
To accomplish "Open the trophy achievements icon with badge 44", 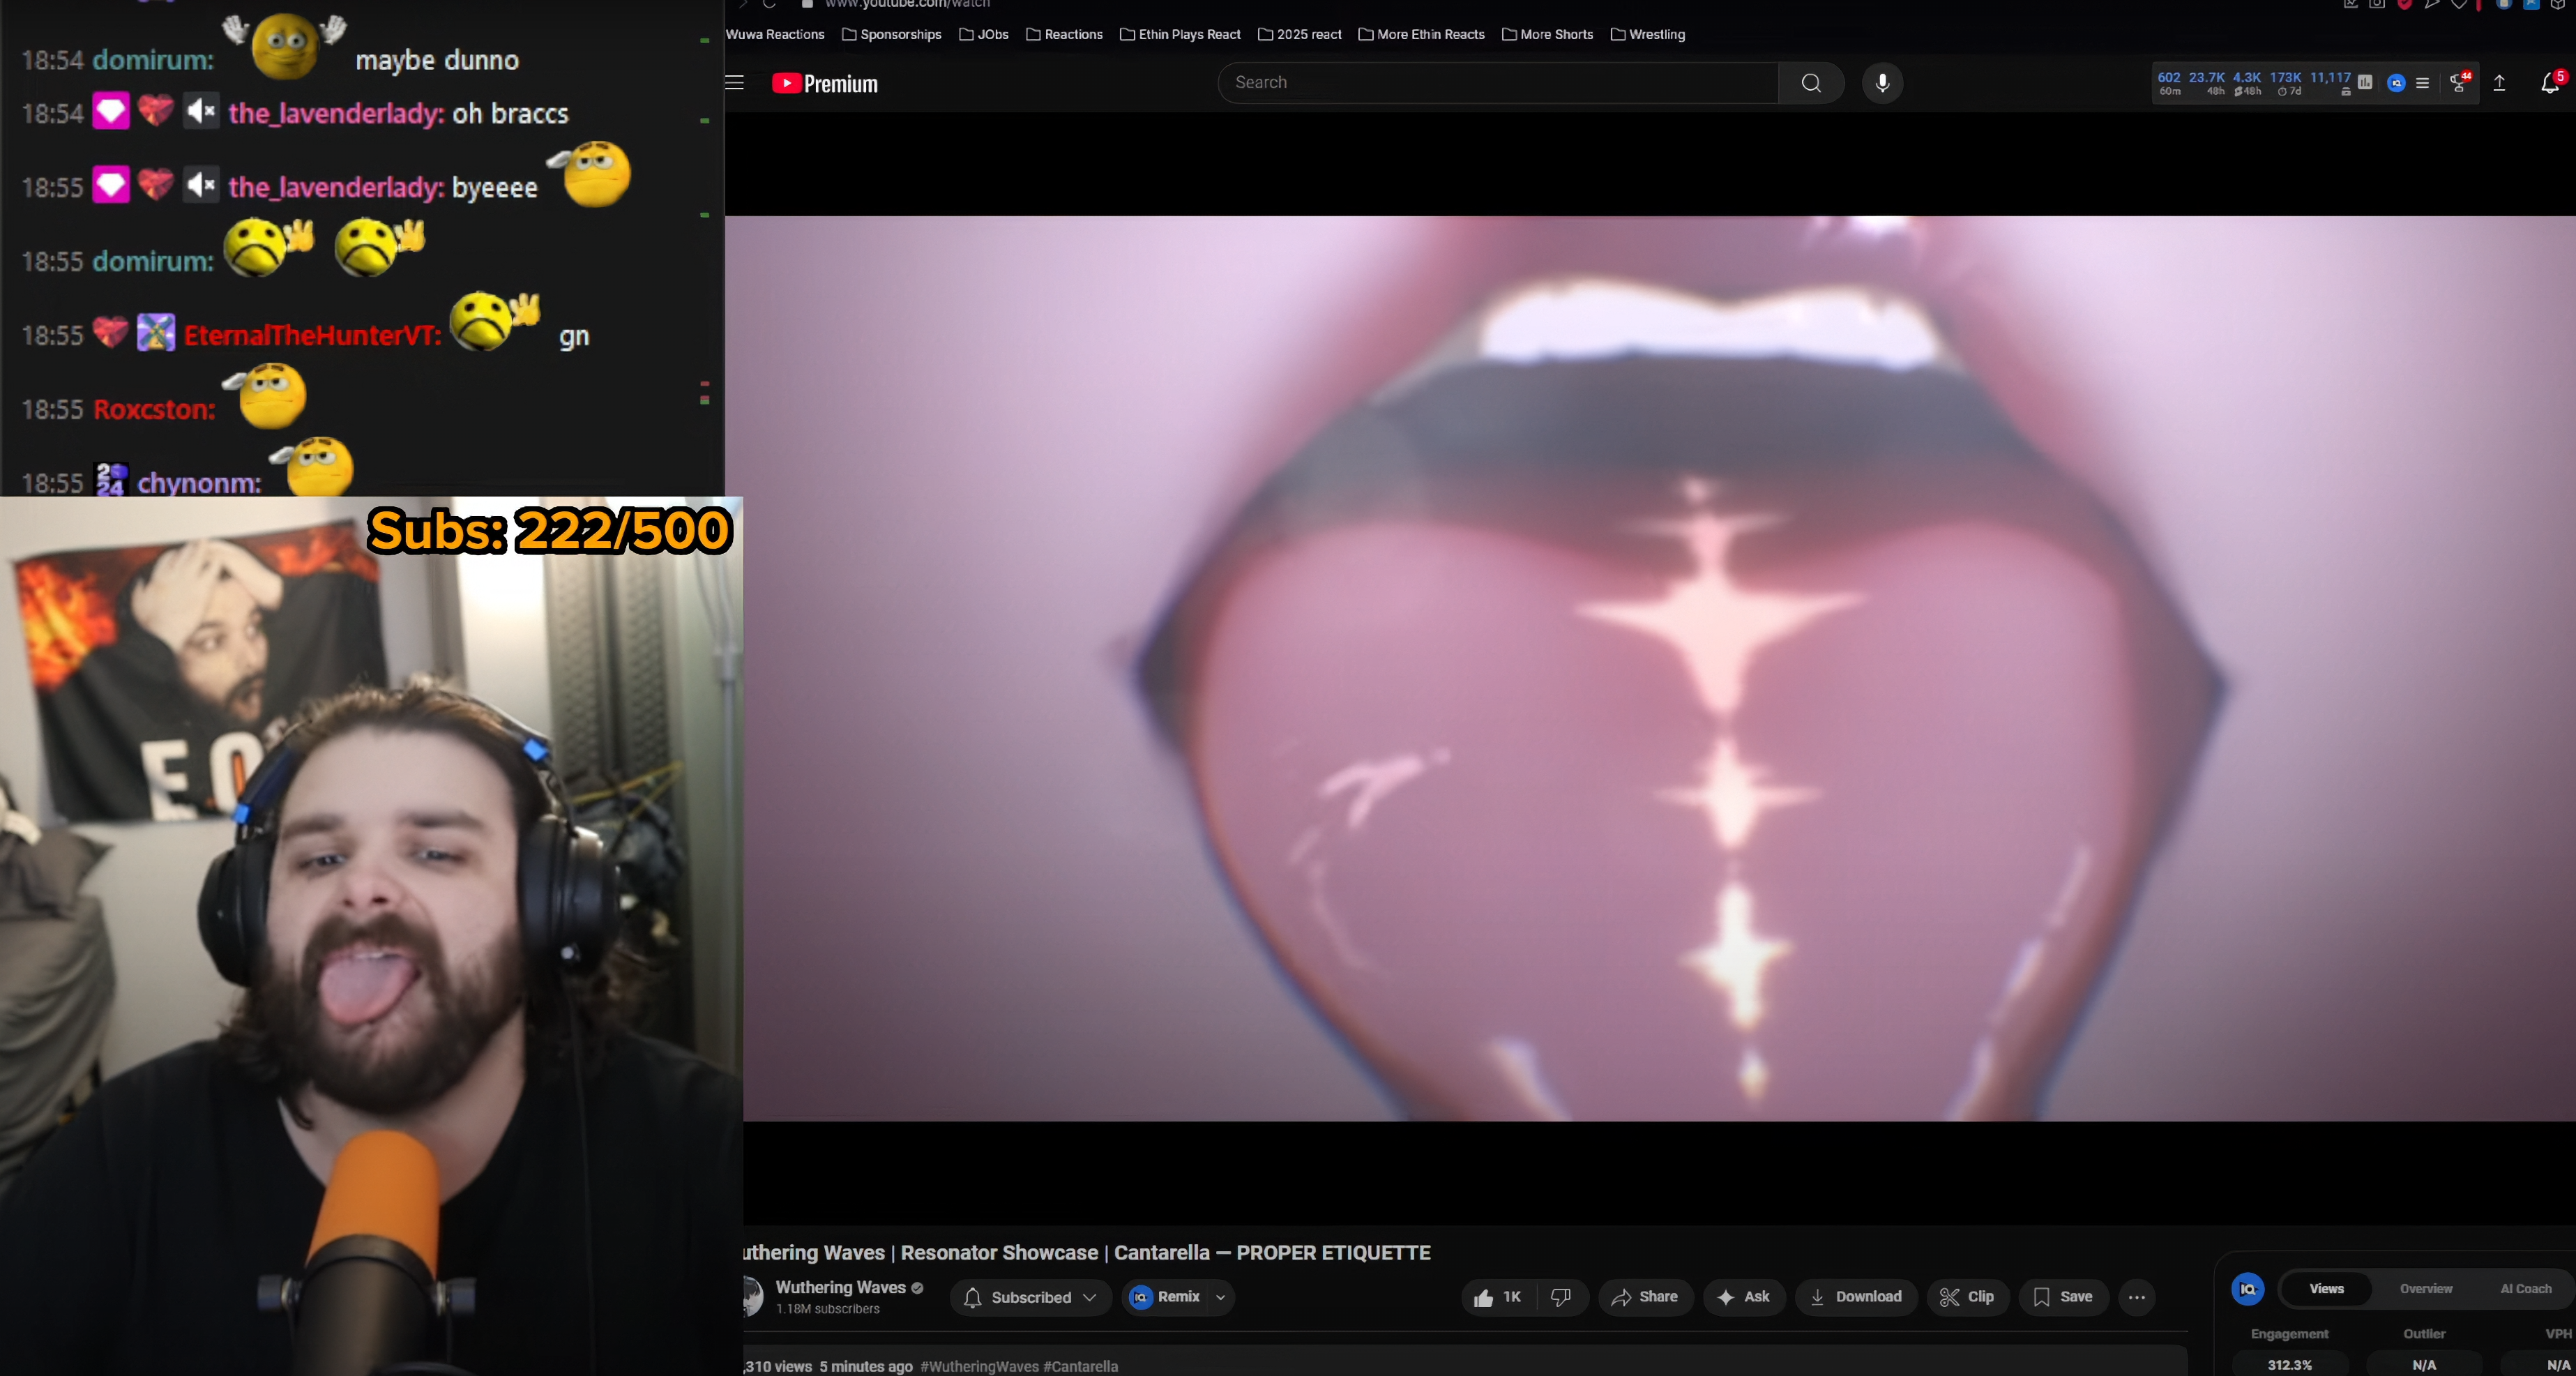I will pyautogui.click(x=2459, y=83).
